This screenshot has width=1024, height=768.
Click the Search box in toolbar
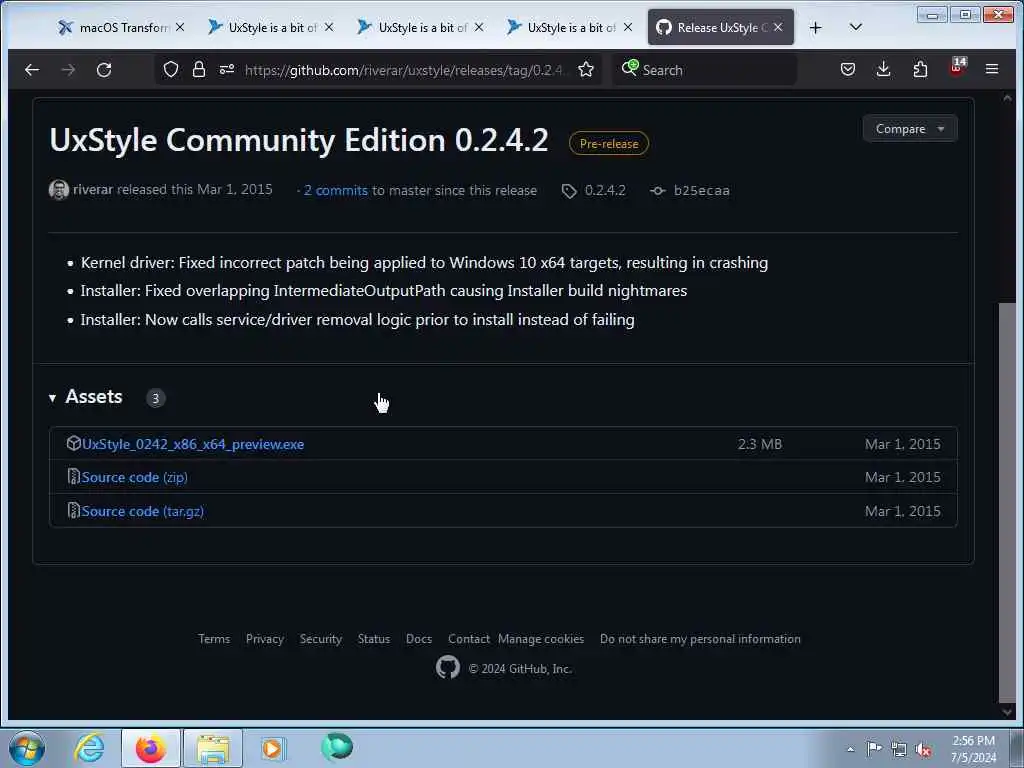[705, 70]
